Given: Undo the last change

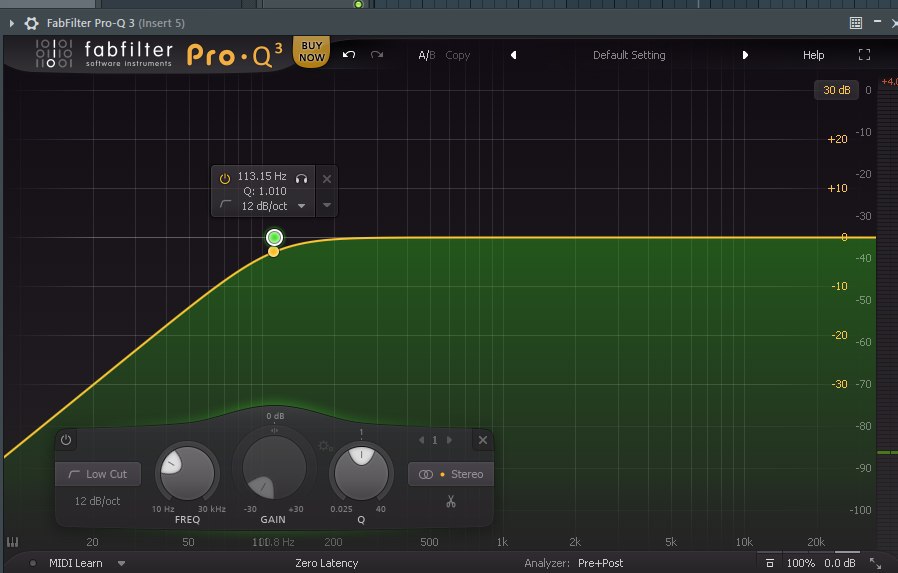Looking at the screenshot, I should 349,54.
